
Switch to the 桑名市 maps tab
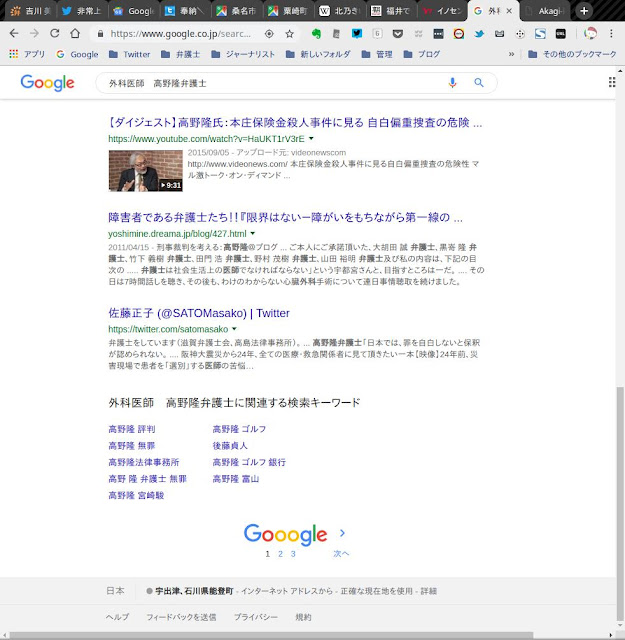click(236, 11)
